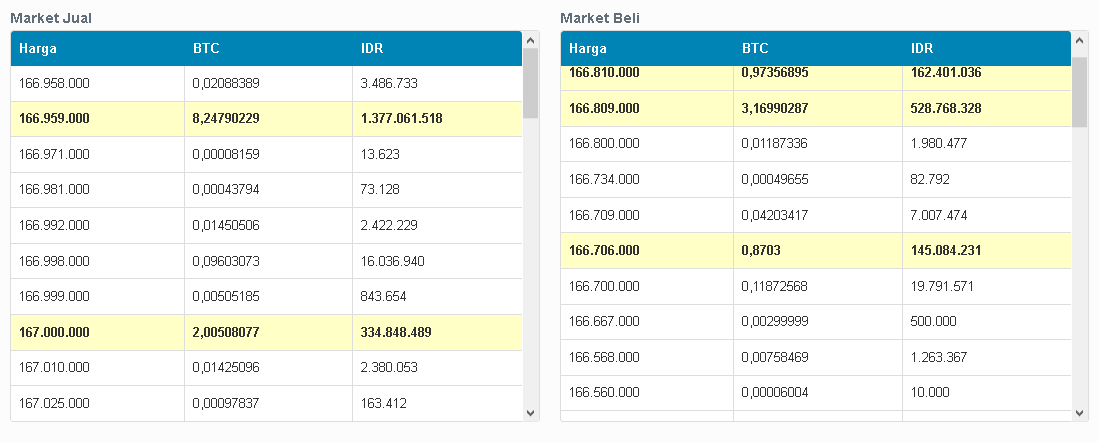Click IDR column header in Market Beli
This screenshot has width=1098, height=442.
[922, 48]
